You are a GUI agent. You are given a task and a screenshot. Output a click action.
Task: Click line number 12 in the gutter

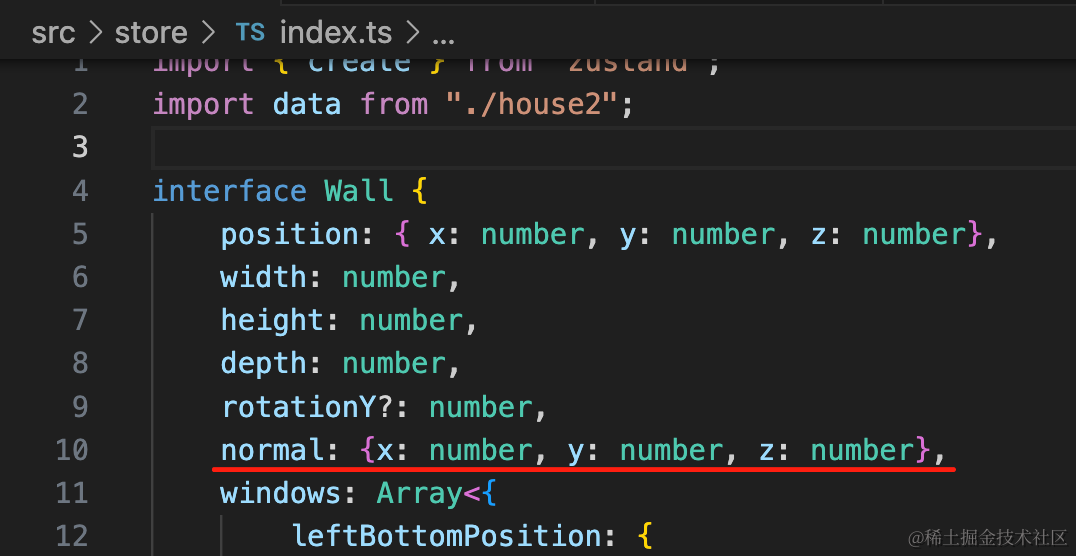(x=71, y=536)
